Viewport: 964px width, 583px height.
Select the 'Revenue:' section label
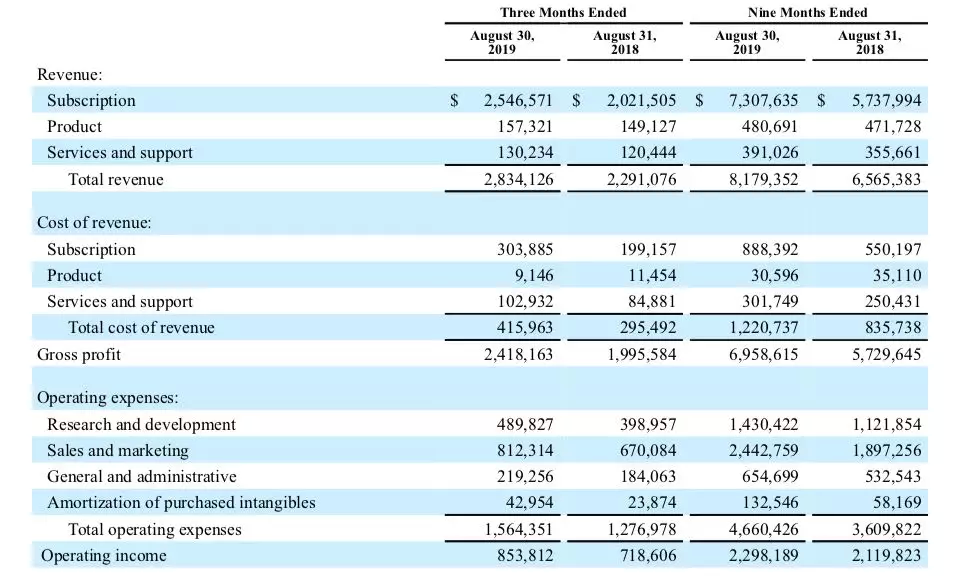pos(69,74)
